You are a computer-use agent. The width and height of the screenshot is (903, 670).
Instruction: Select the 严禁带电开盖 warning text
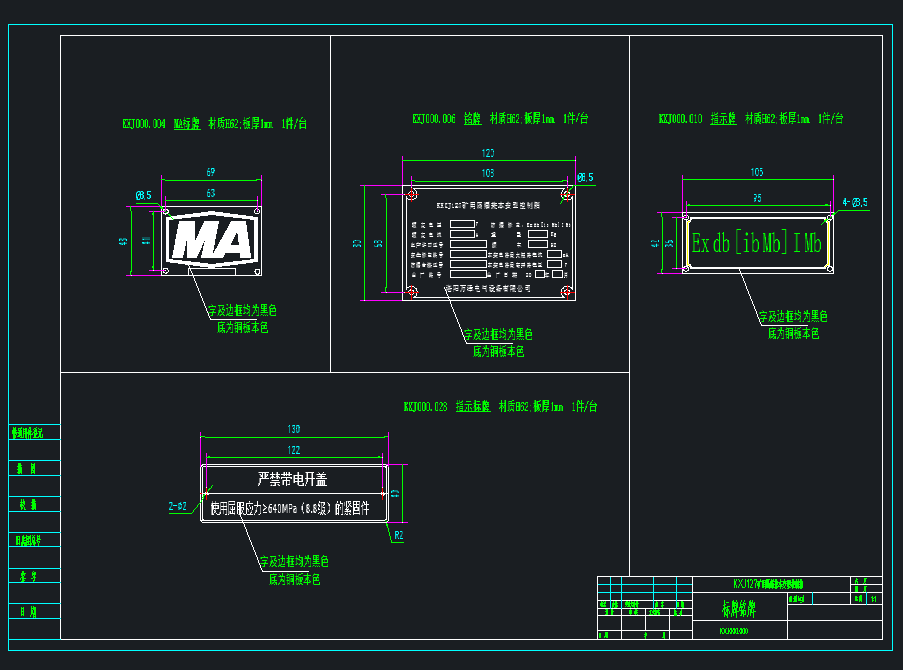tap(293, 479)
